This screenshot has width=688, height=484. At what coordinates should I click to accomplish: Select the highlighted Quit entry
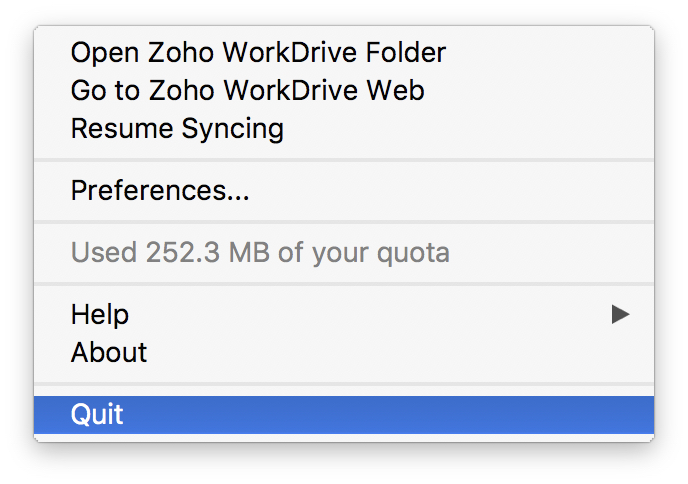[343, 414]
